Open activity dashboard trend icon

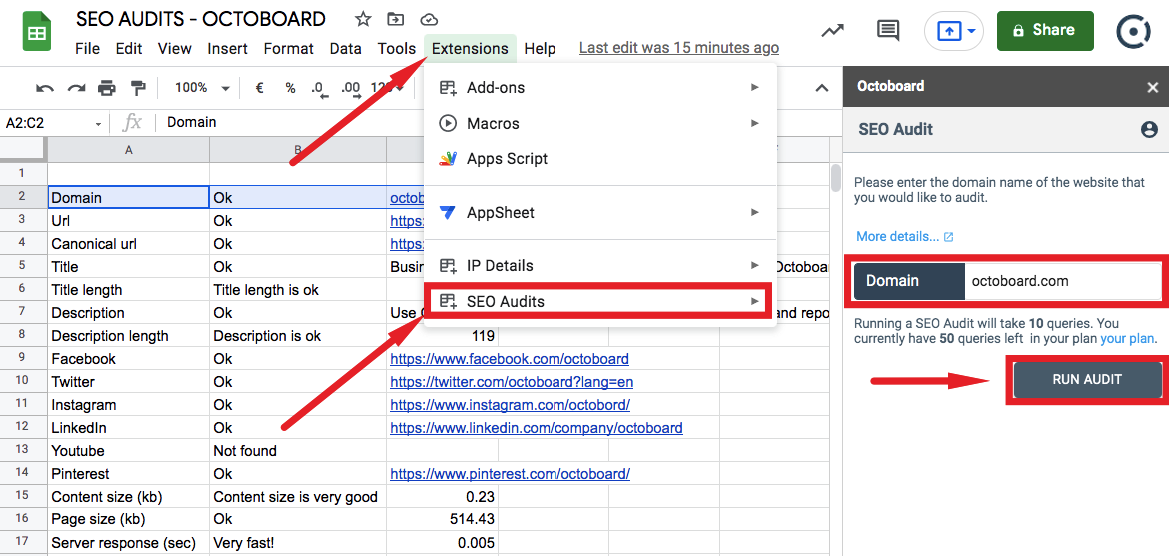pos(832,31)
